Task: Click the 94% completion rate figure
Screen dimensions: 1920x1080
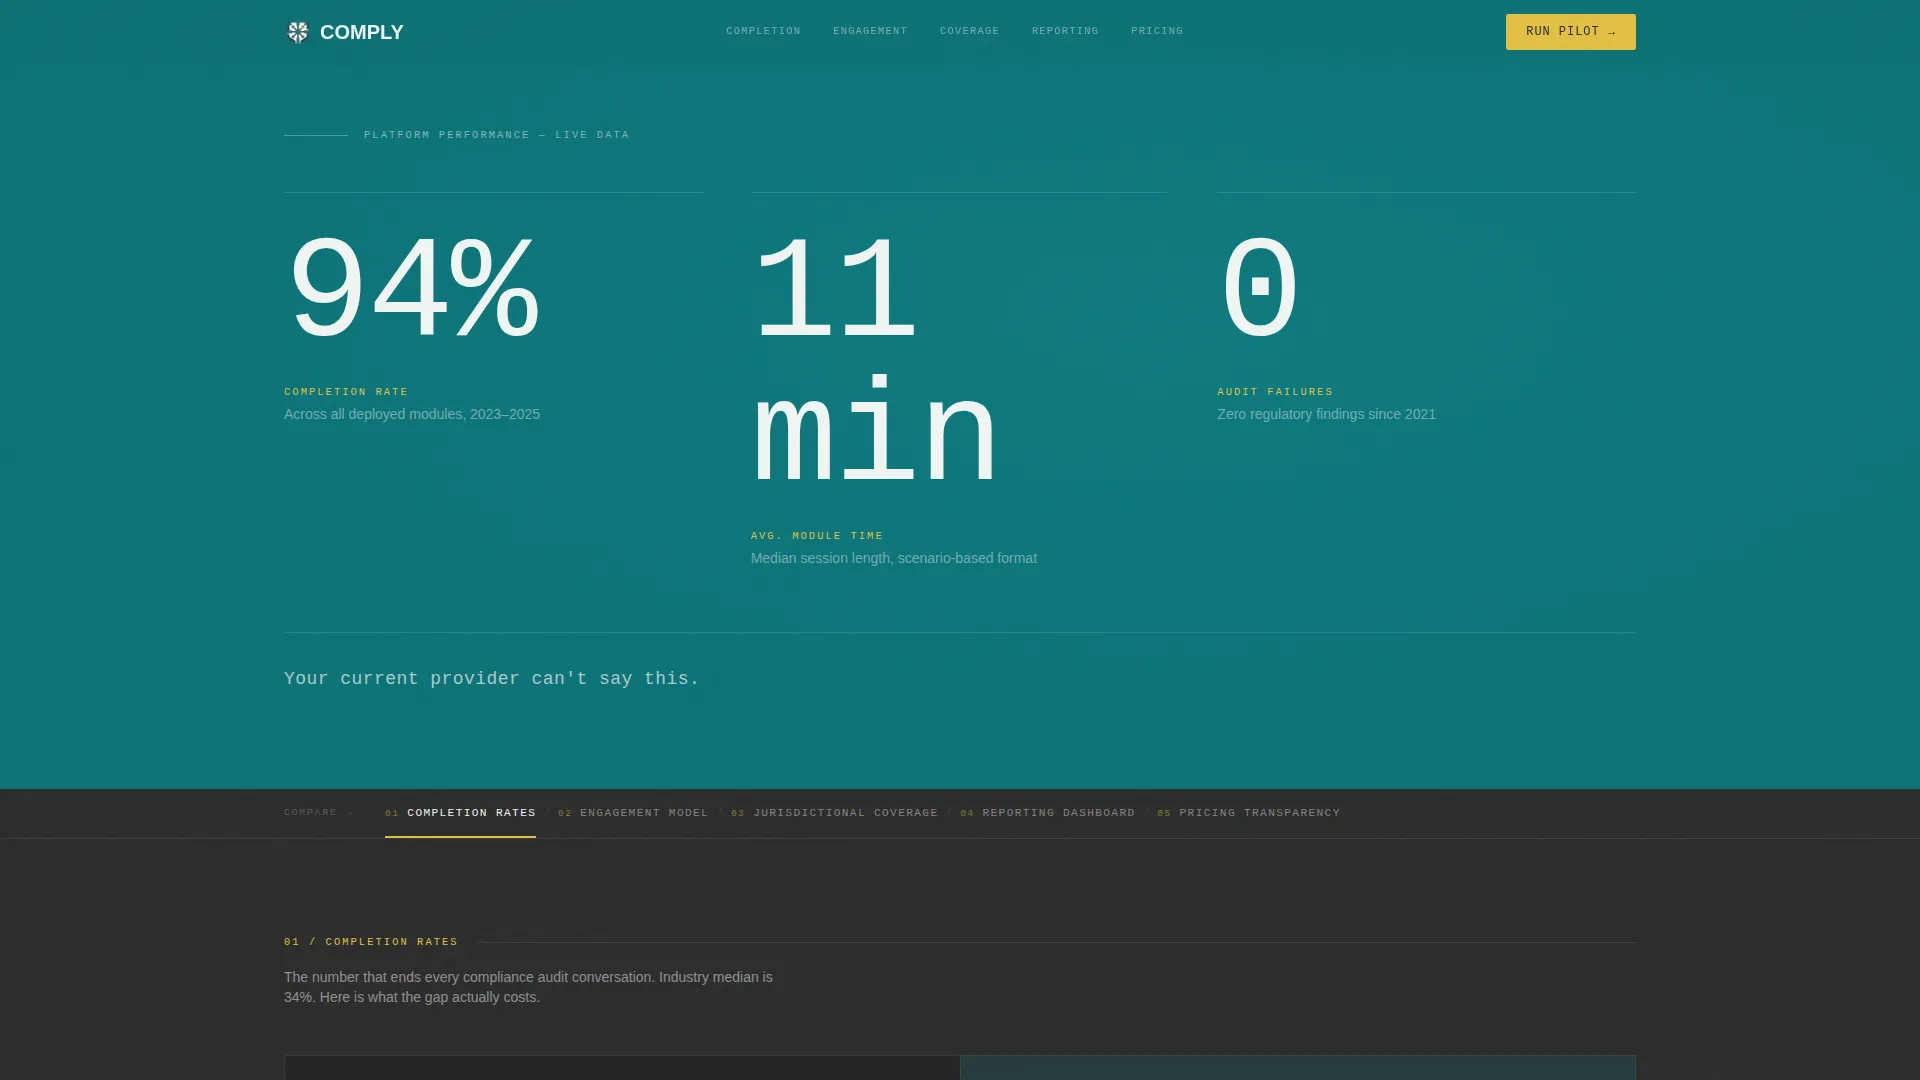Action: (413, 289)
